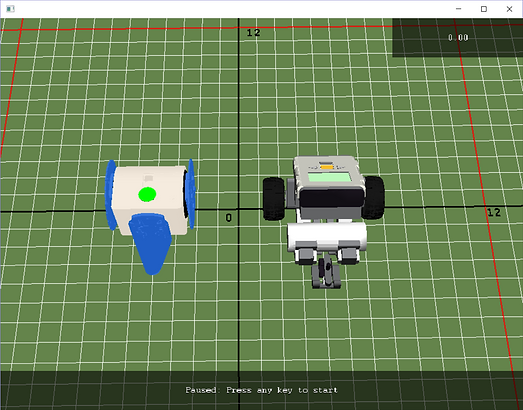
Task: Click the vertical axis label 12
Action: tap(253, 33)
